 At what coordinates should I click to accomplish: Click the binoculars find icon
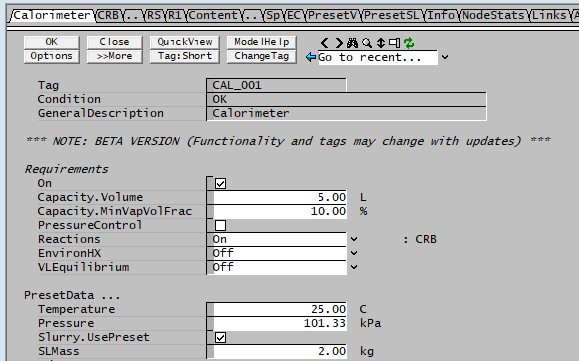pos(352,43)
